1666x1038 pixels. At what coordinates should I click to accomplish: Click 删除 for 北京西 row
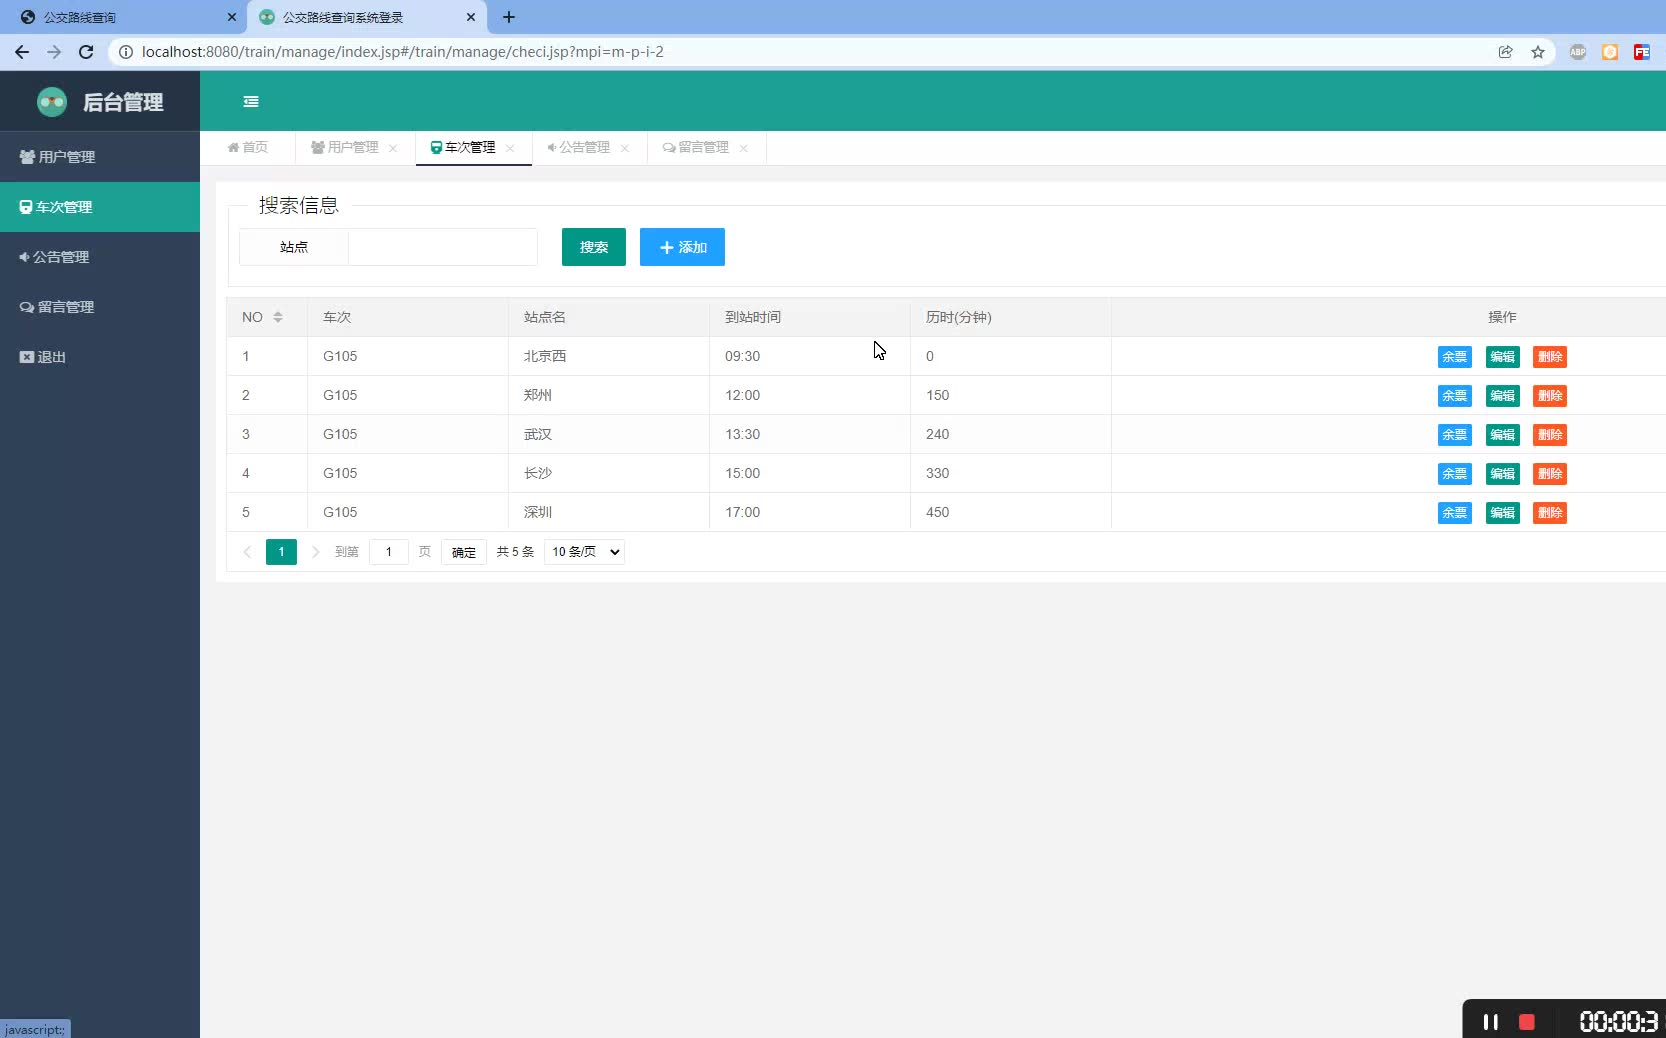[1550, 357]
